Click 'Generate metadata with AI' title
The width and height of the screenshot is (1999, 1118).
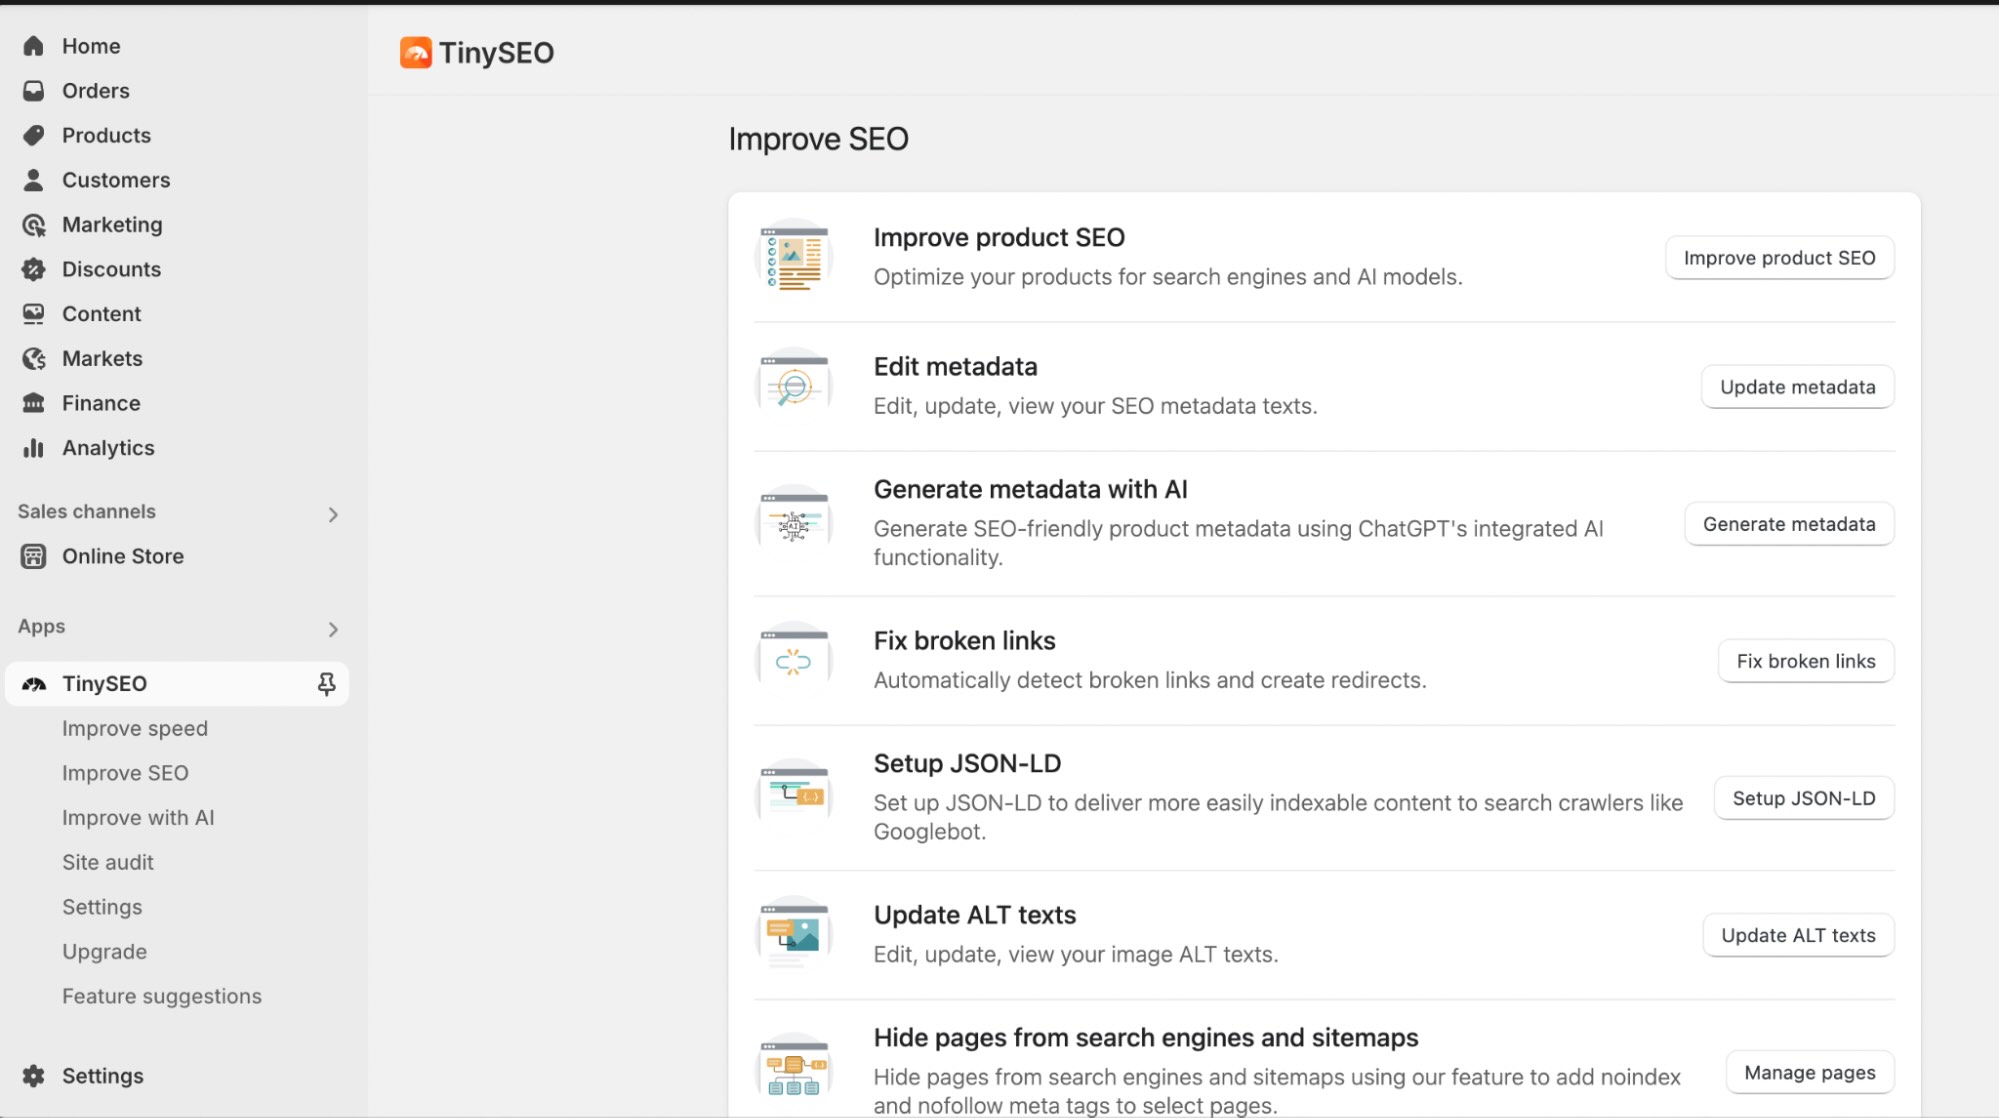[1030, 490]
